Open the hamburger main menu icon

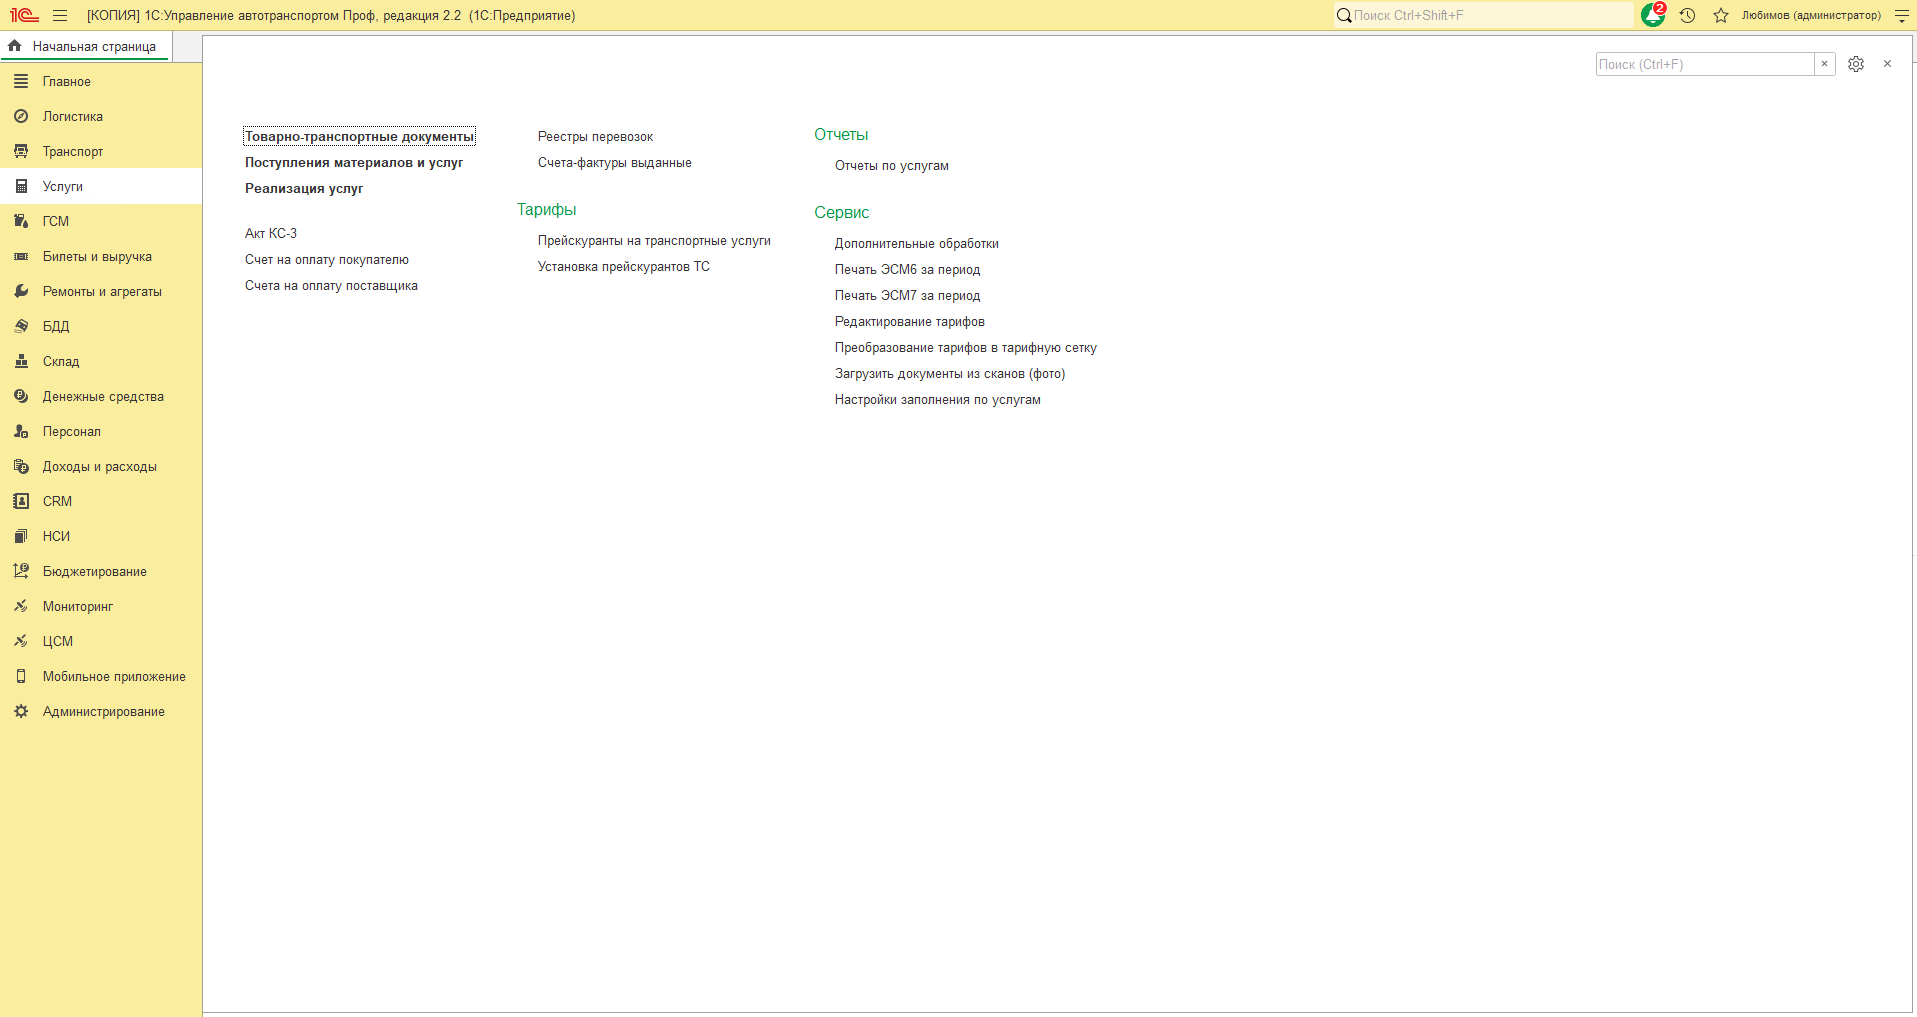pos(60,15)
